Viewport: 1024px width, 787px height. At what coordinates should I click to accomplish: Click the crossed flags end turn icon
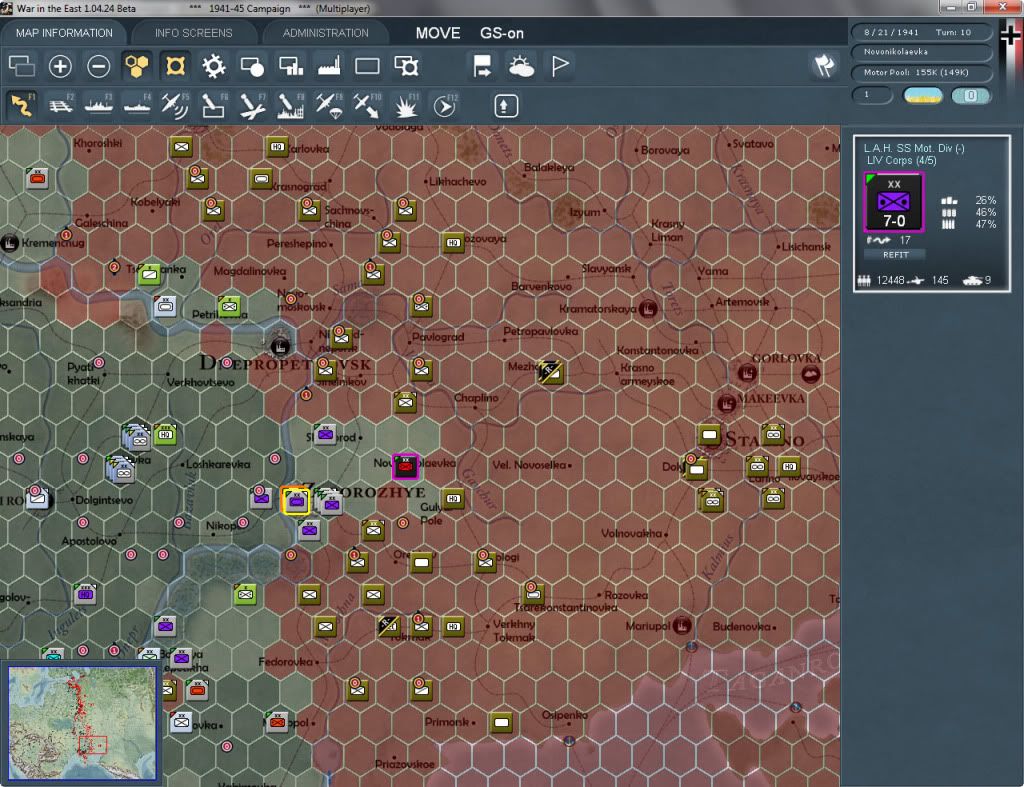tap(824, 65)
